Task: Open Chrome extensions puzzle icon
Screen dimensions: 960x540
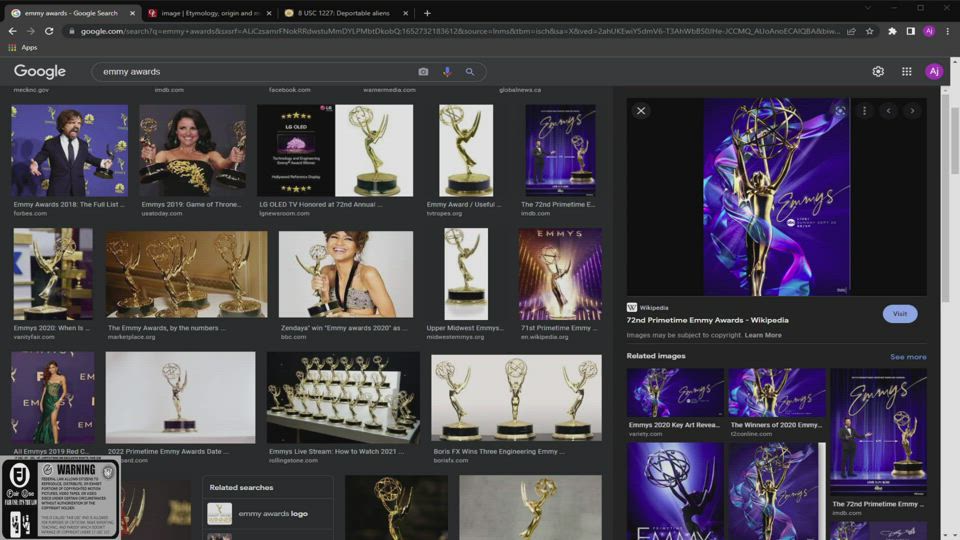Action: pyautogui.click(x=892, y=31)
